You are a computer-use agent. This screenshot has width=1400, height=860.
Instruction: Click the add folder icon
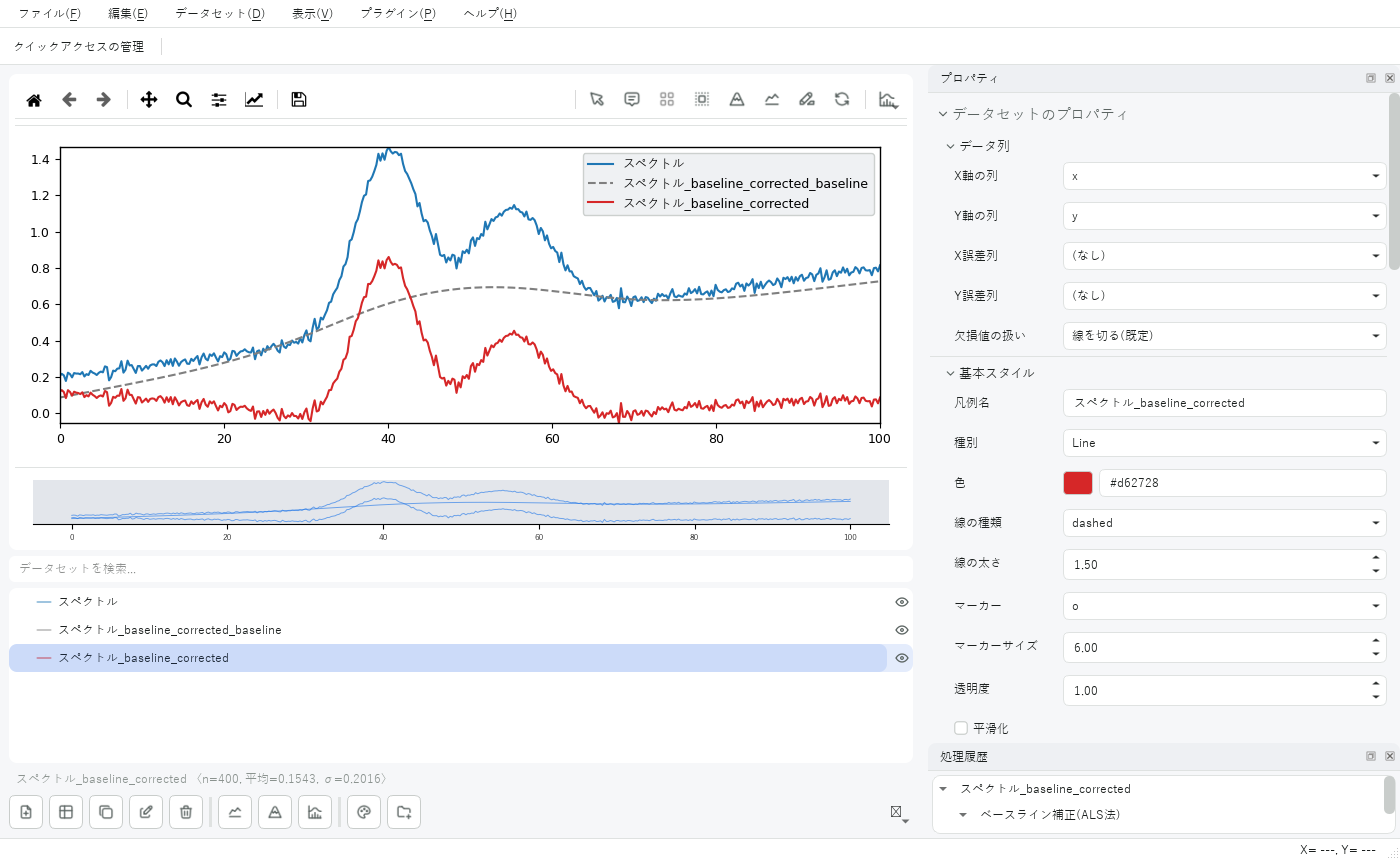[x=404, y=812]
